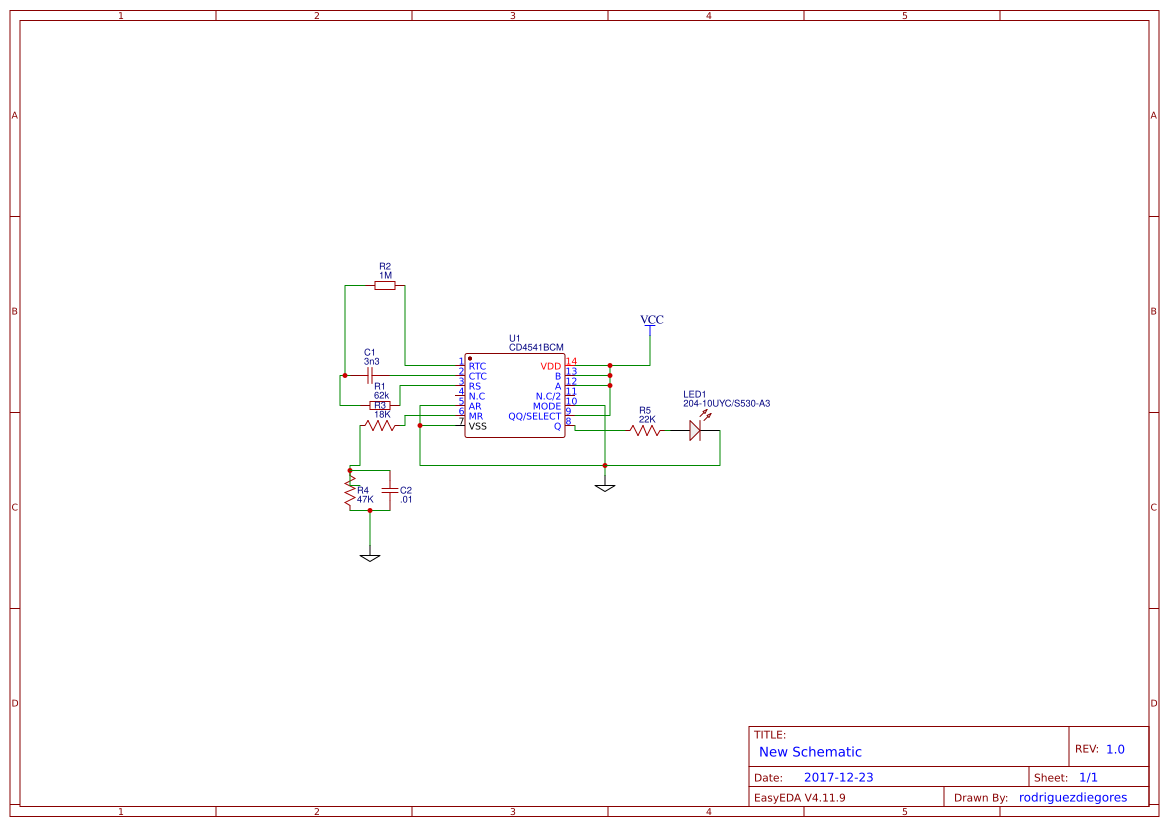
Task: Select the CD4541BCM chip body
Action: pos(515,395)
